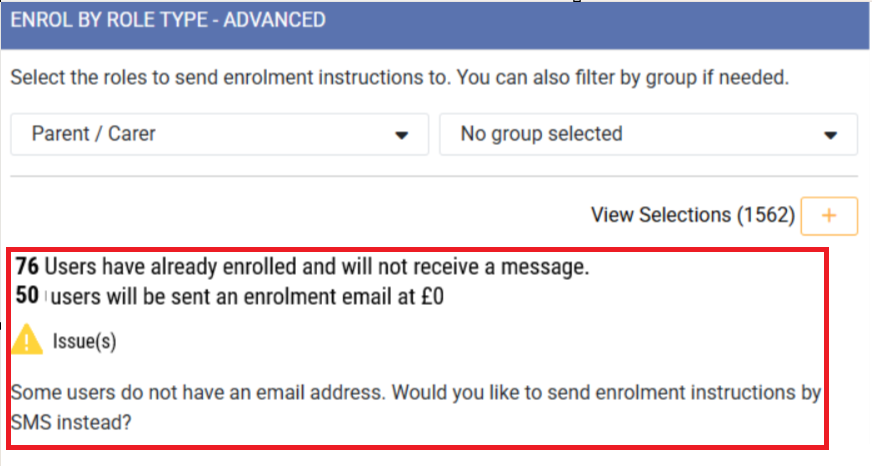Viewport: 872px width, 466px height.
Task: Click the select roles instruction text
Action: pyautogui.click(x=400, y=77)
